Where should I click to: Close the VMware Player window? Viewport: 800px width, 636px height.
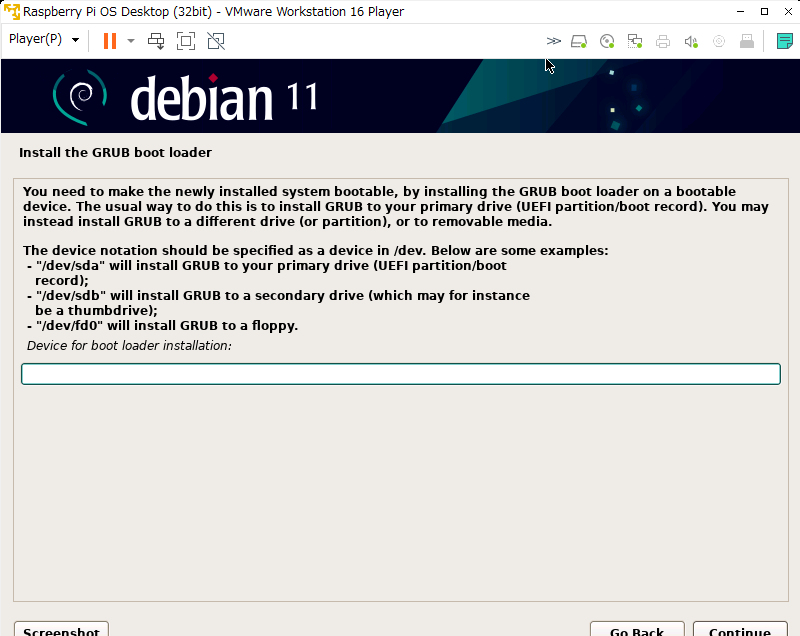(788, 11)
